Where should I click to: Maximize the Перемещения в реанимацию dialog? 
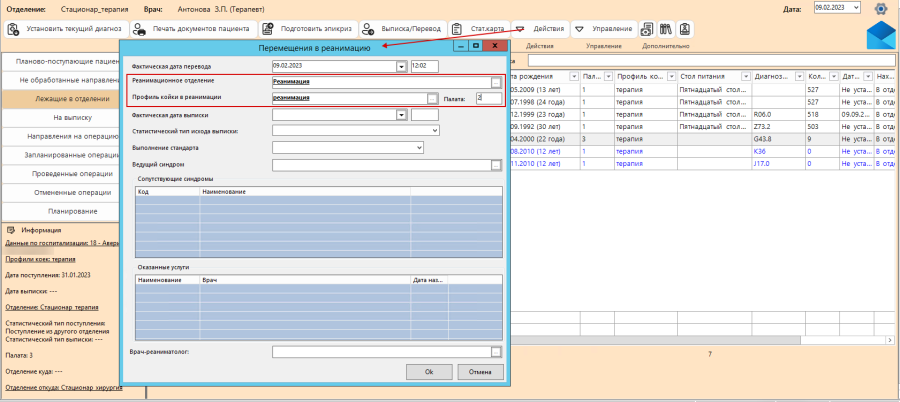tap(475, 45)
